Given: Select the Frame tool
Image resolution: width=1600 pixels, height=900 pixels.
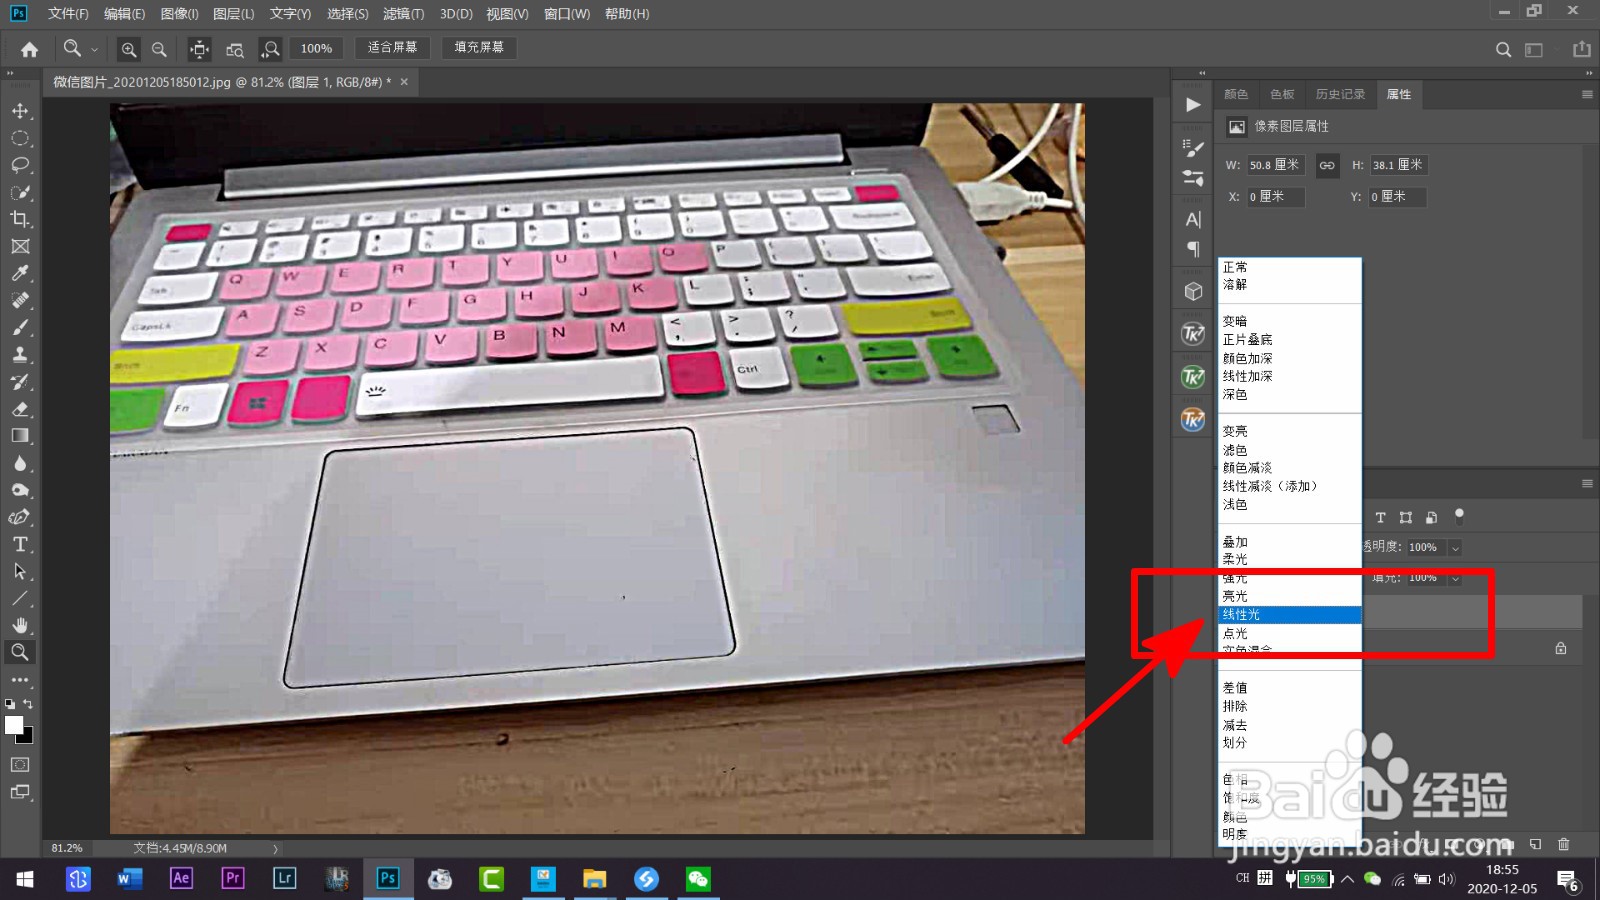Looking at the screenshot, I should 20,246.
